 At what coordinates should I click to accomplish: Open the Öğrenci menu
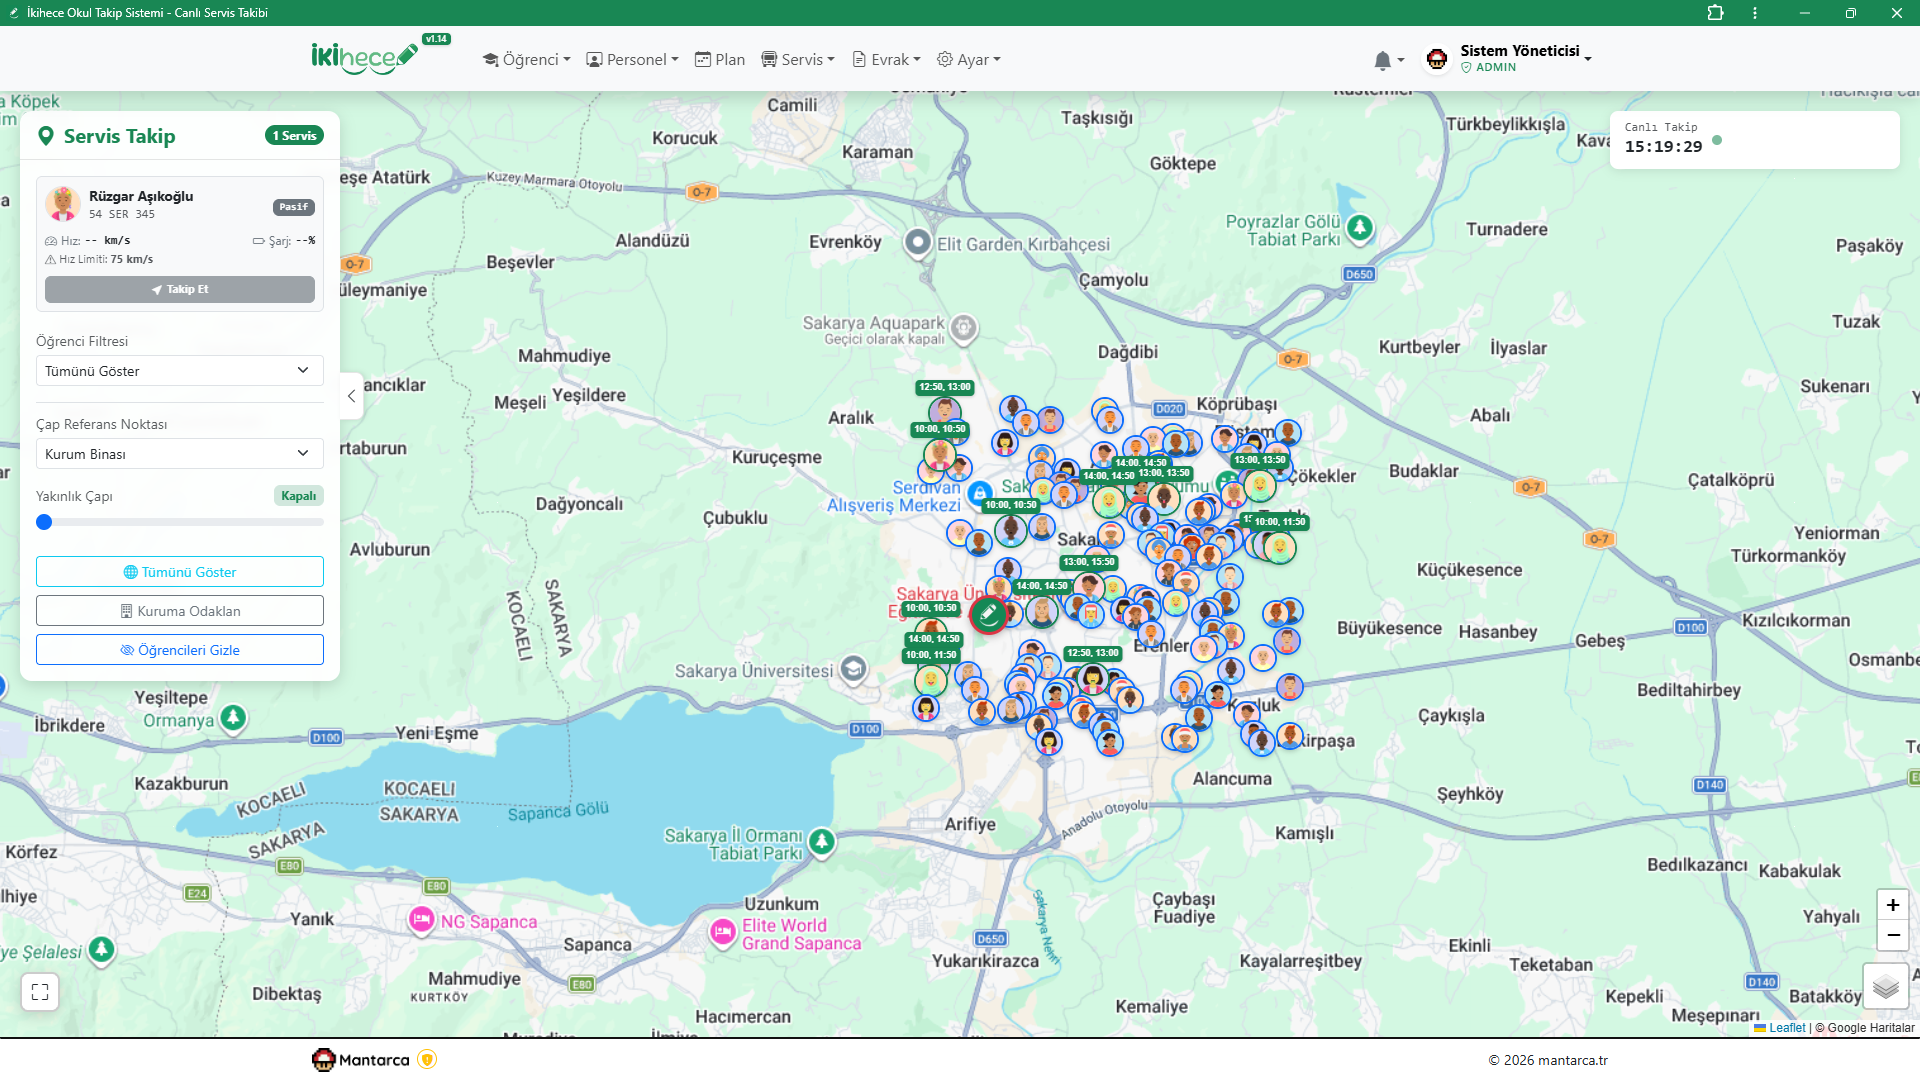(526, 60)
